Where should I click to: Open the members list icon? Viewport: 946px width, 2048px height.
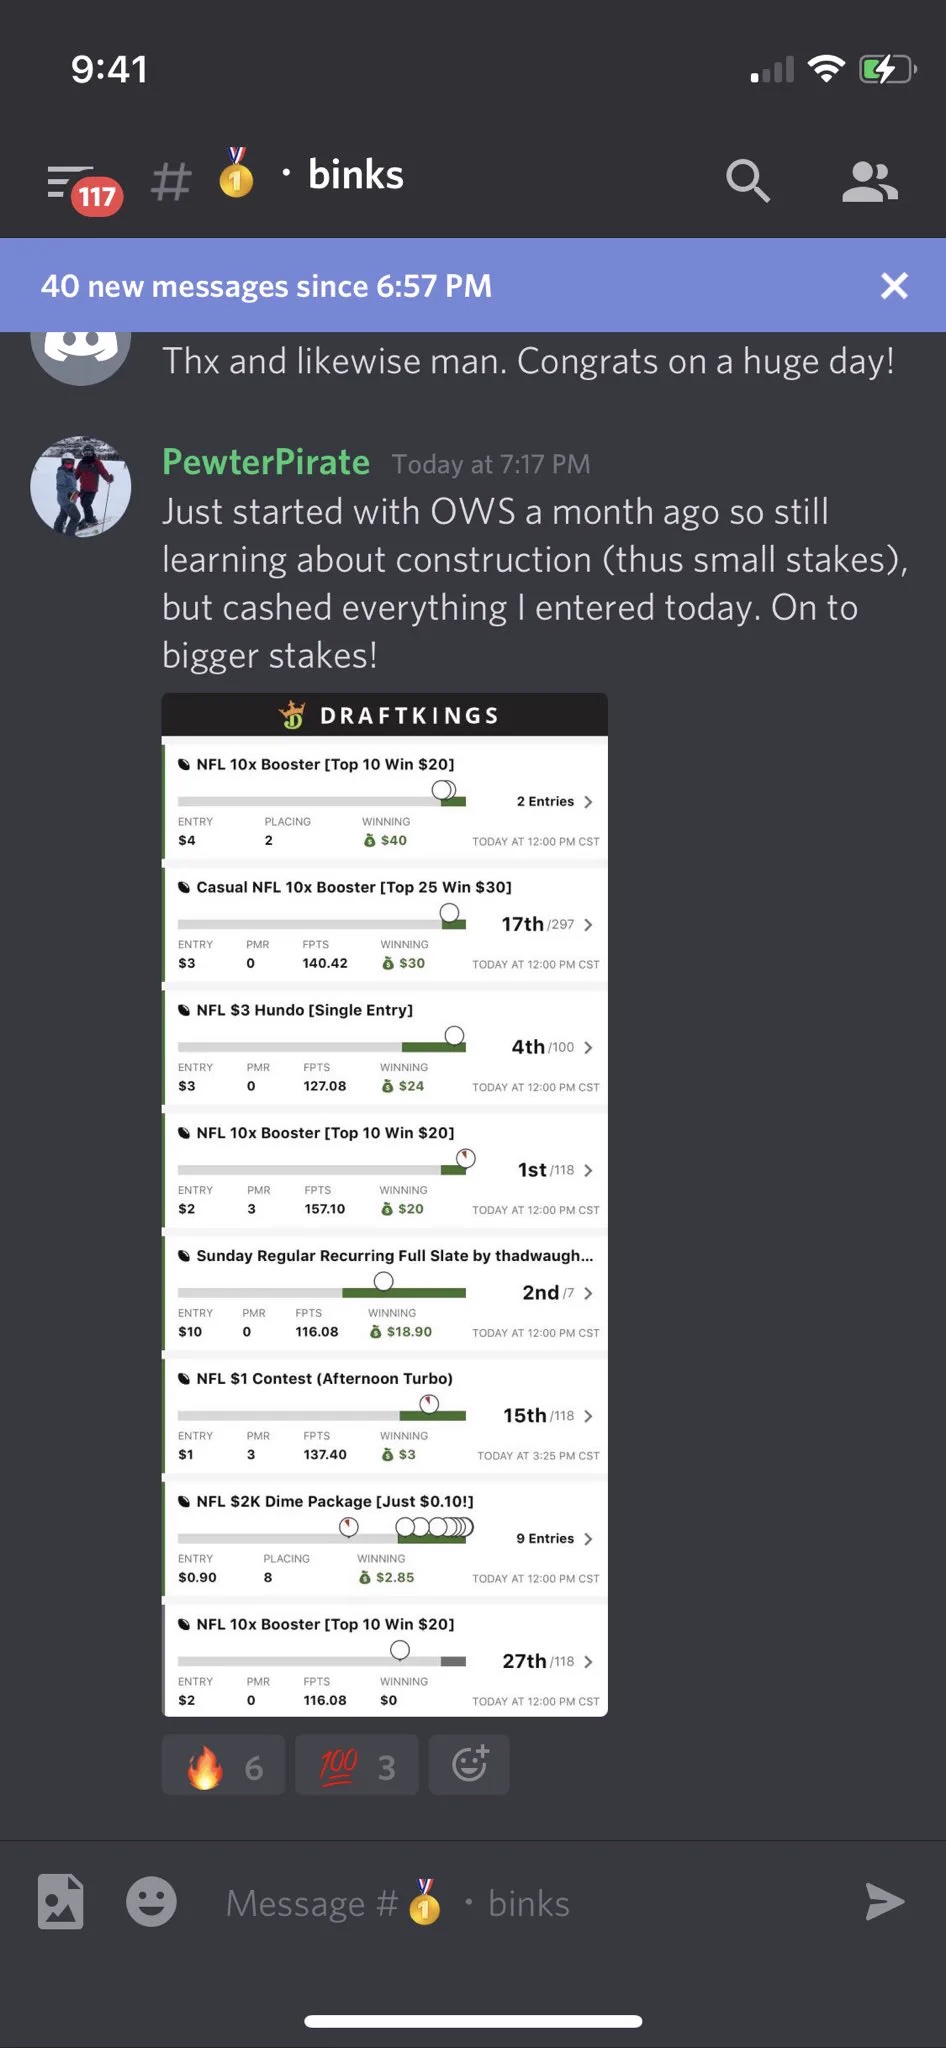click(870, 182)
